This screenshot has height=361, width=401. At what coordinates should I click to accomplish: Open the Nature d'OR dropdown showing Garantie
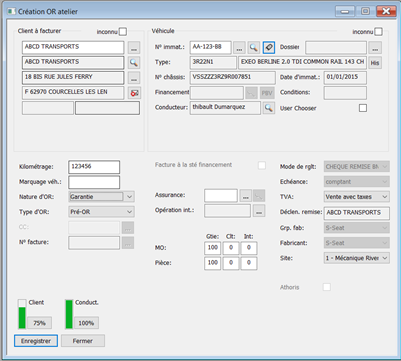point(101,197)
